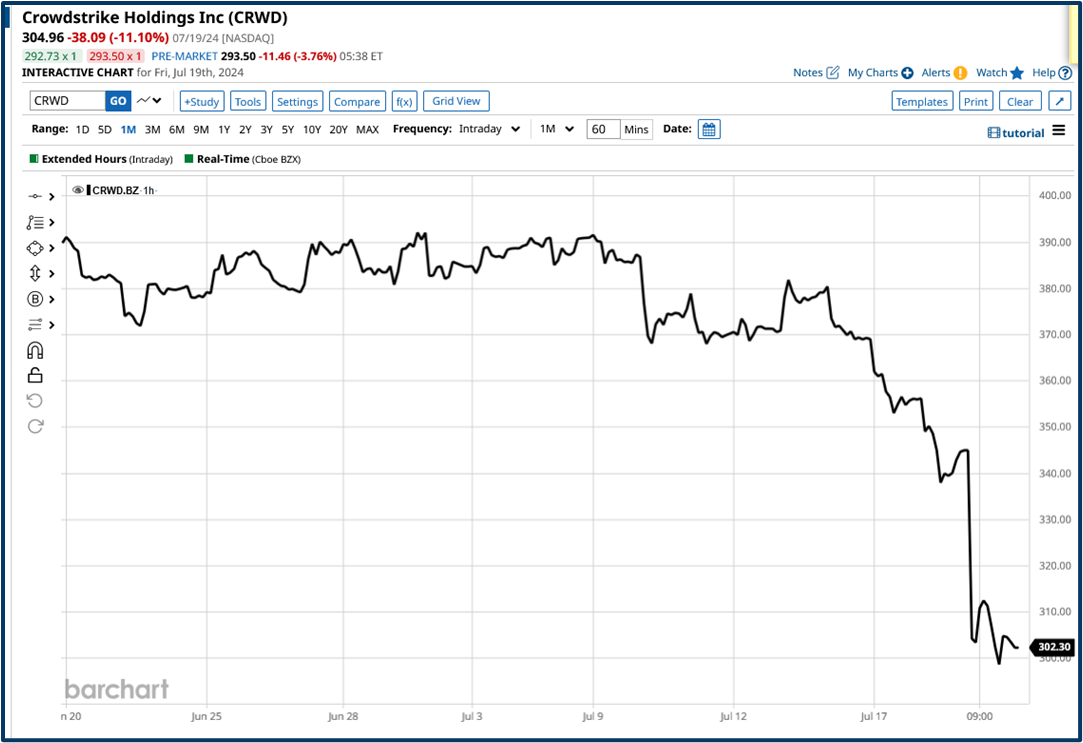Open the Frequency Intraday dropdown

[x=489, y=129]
